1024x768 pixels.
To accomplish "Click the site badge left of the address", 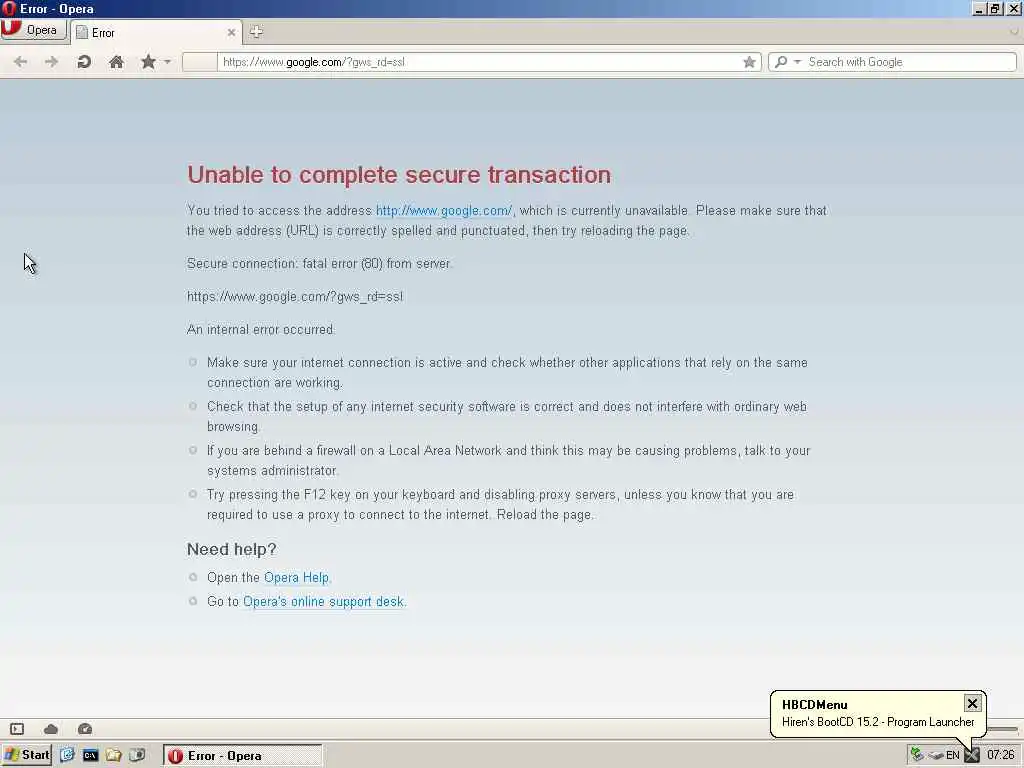I will click(199, 62).
